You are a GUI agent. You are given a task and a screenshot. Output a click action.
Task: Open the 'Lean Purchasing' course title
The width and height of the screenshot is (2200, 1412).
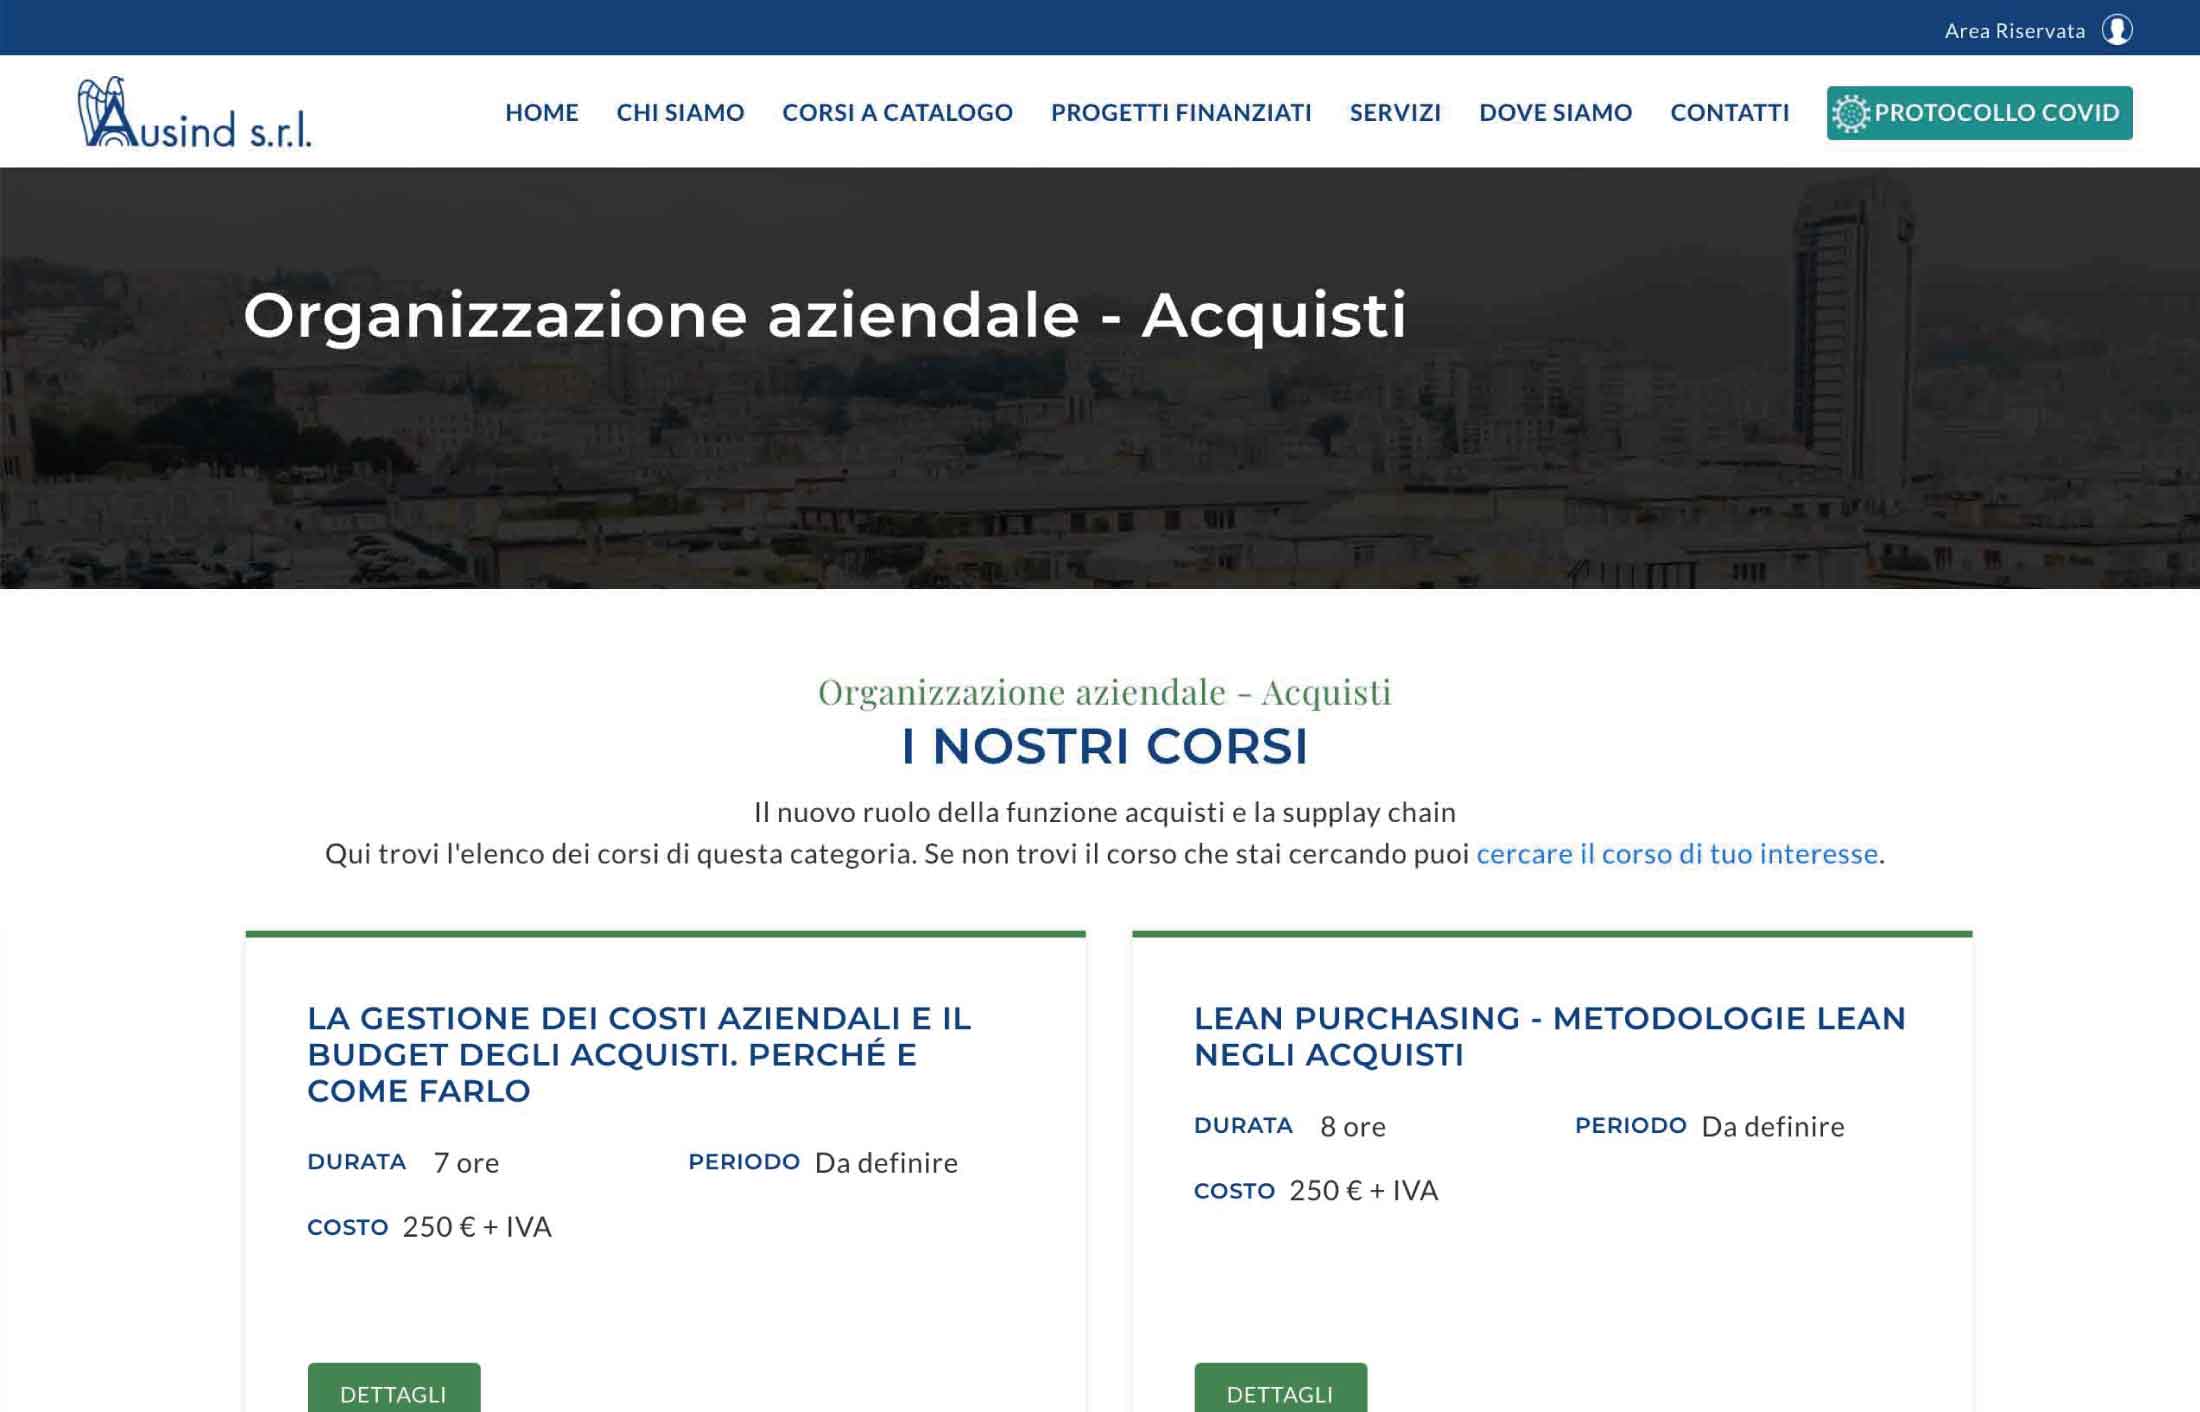[x=1550, y=1036]
